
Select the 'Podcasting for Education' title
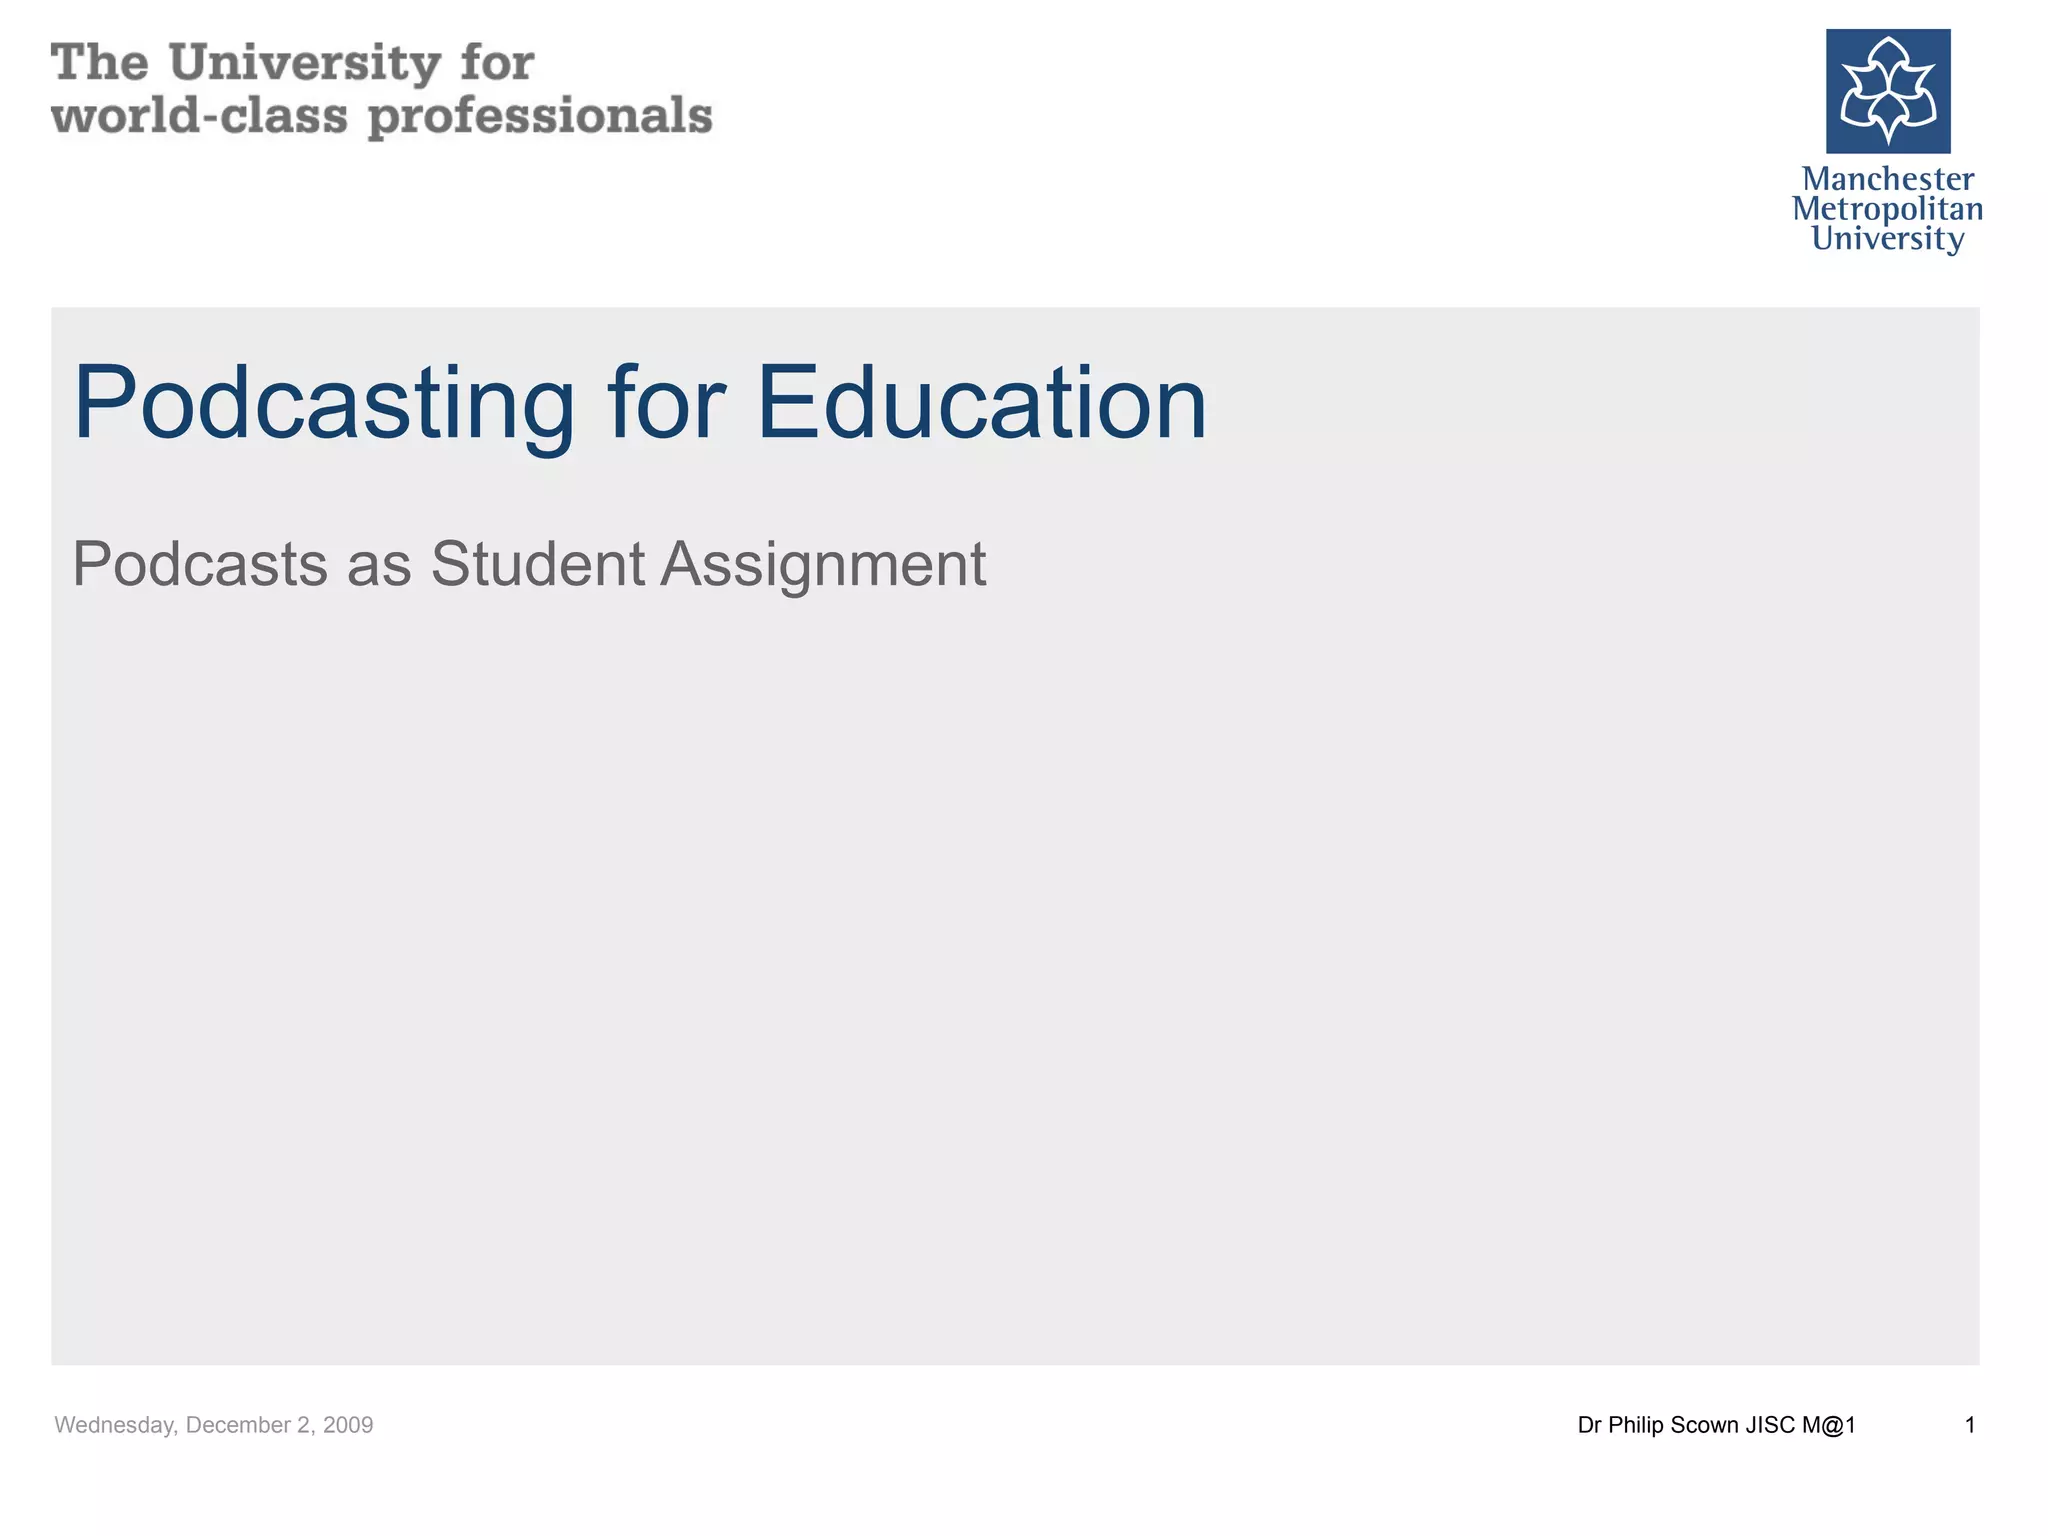tap(640, 403)
